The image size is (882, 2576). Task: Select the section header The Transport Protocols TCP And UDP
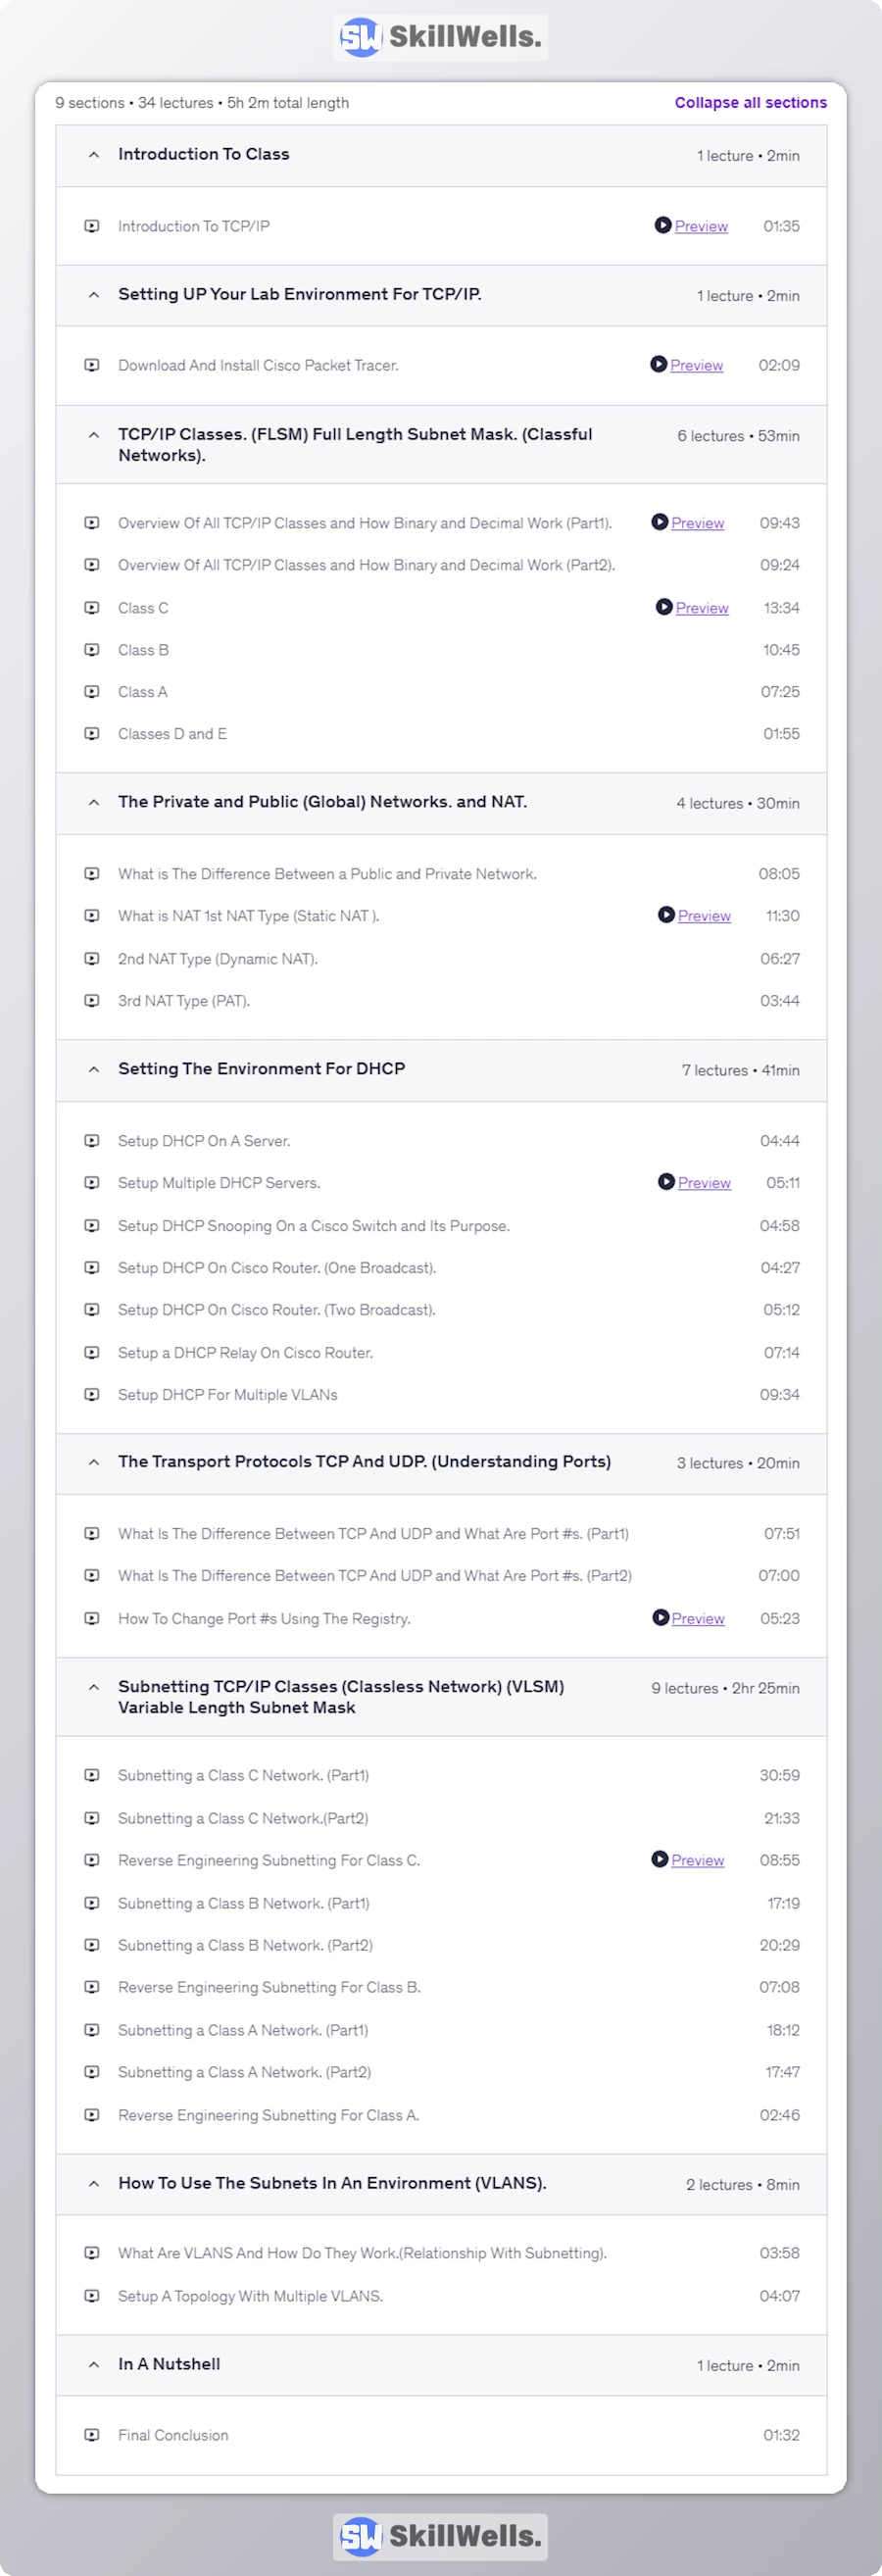tap(365, 1461)
